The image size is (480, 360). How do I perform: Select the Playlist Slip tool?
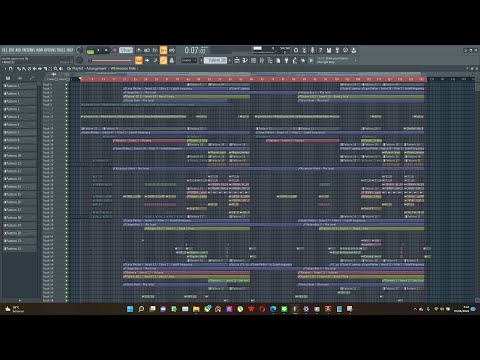(40, 68)
